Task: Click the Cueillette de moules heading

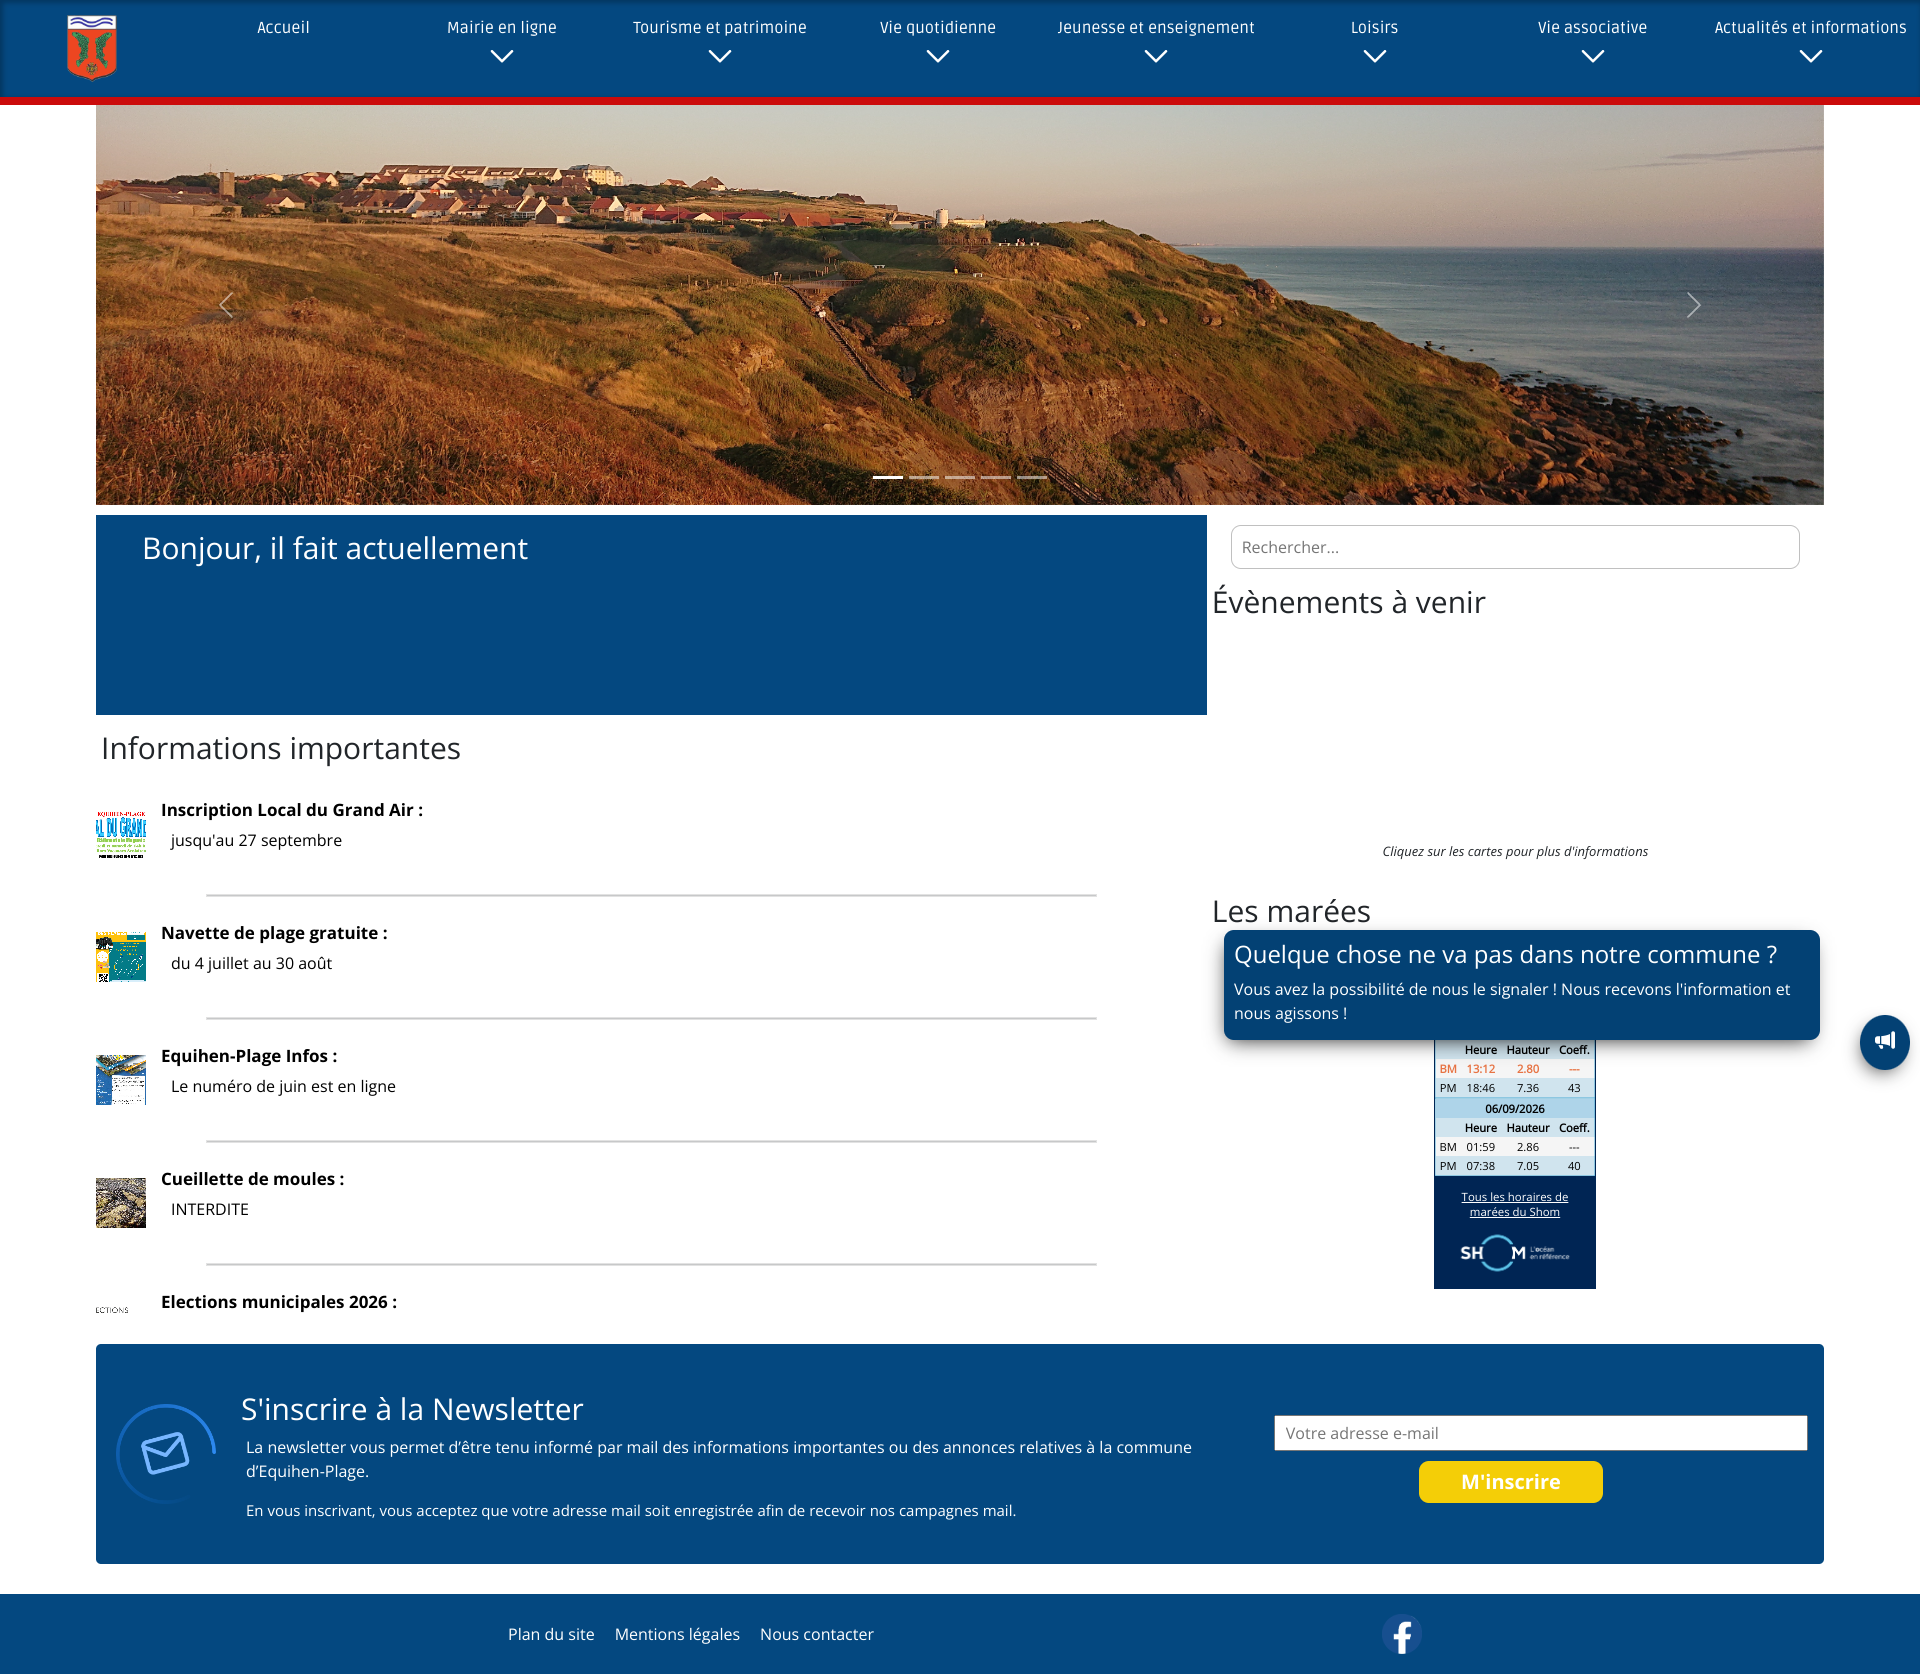Action: click(x=253, y=1179)
